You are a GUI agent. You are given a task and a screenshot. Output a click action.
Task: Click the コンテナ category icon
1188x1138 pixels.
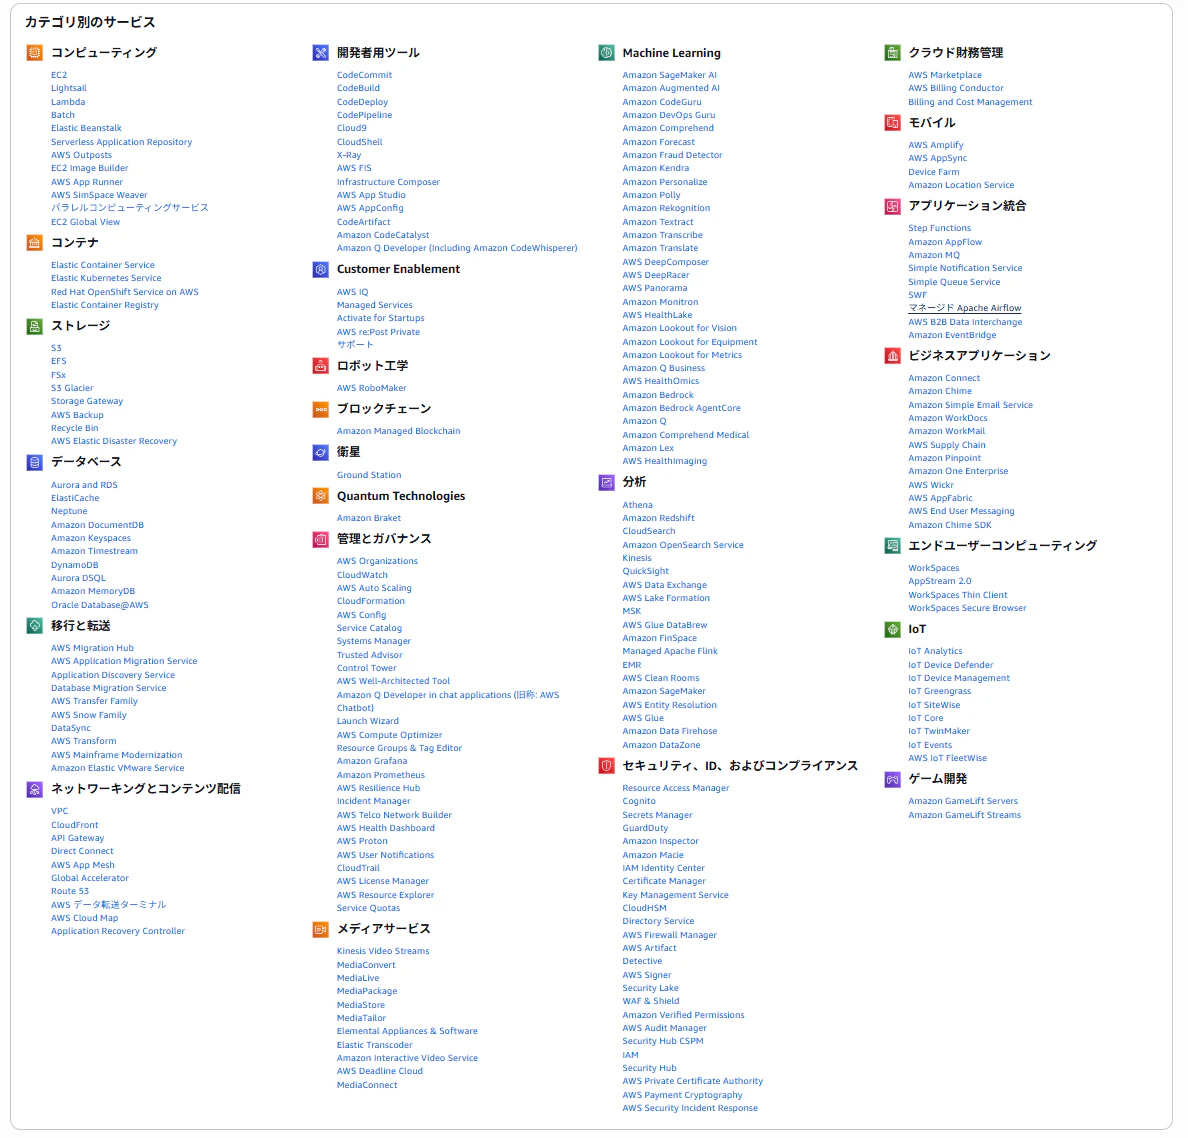point(35,242)
